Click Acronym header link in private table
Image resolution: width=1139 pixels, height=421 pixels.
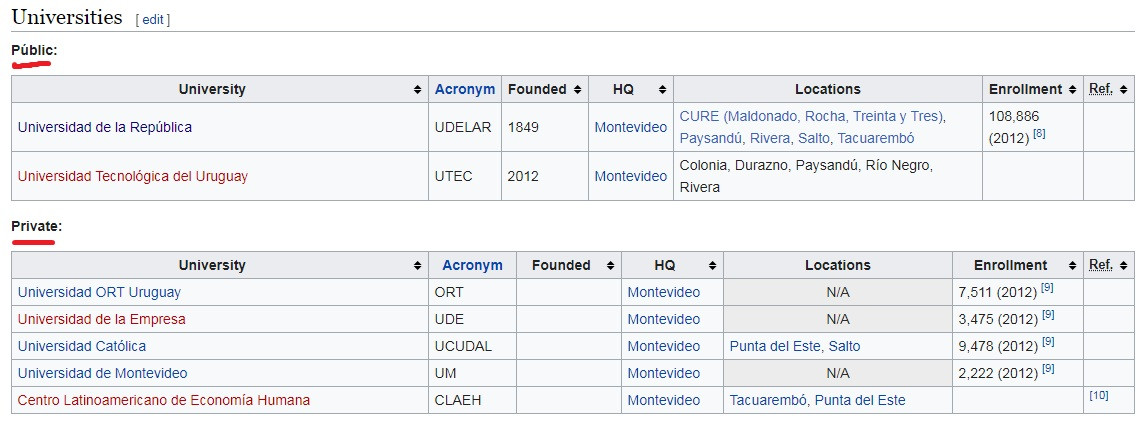[x=472, y=265]
